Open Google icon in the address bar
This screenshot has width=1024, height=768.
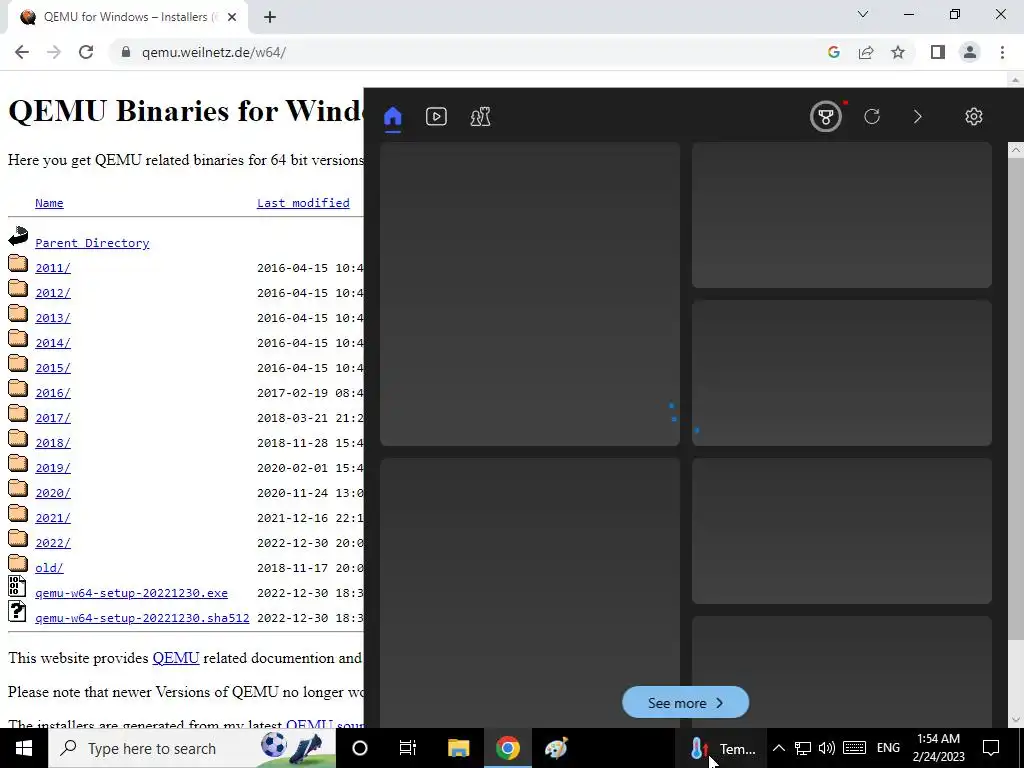tap(833, 52)
